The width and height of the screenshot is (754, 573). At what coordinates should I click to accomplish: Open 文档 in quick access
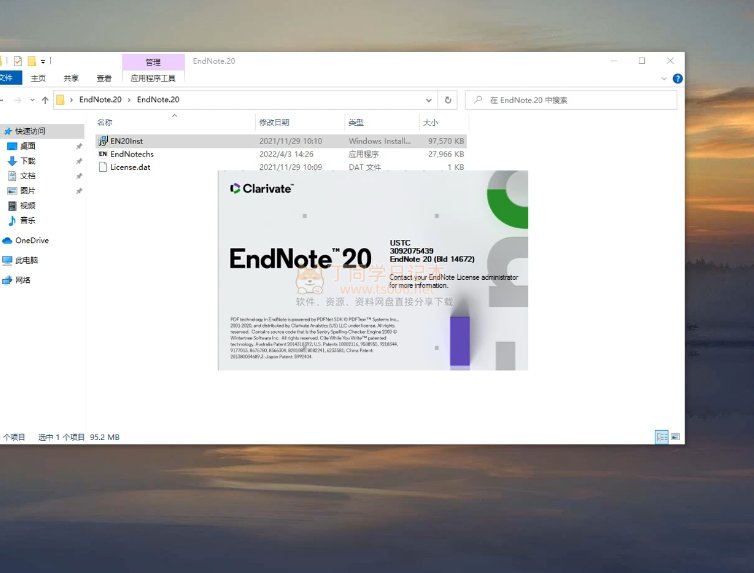click(27, 175)
